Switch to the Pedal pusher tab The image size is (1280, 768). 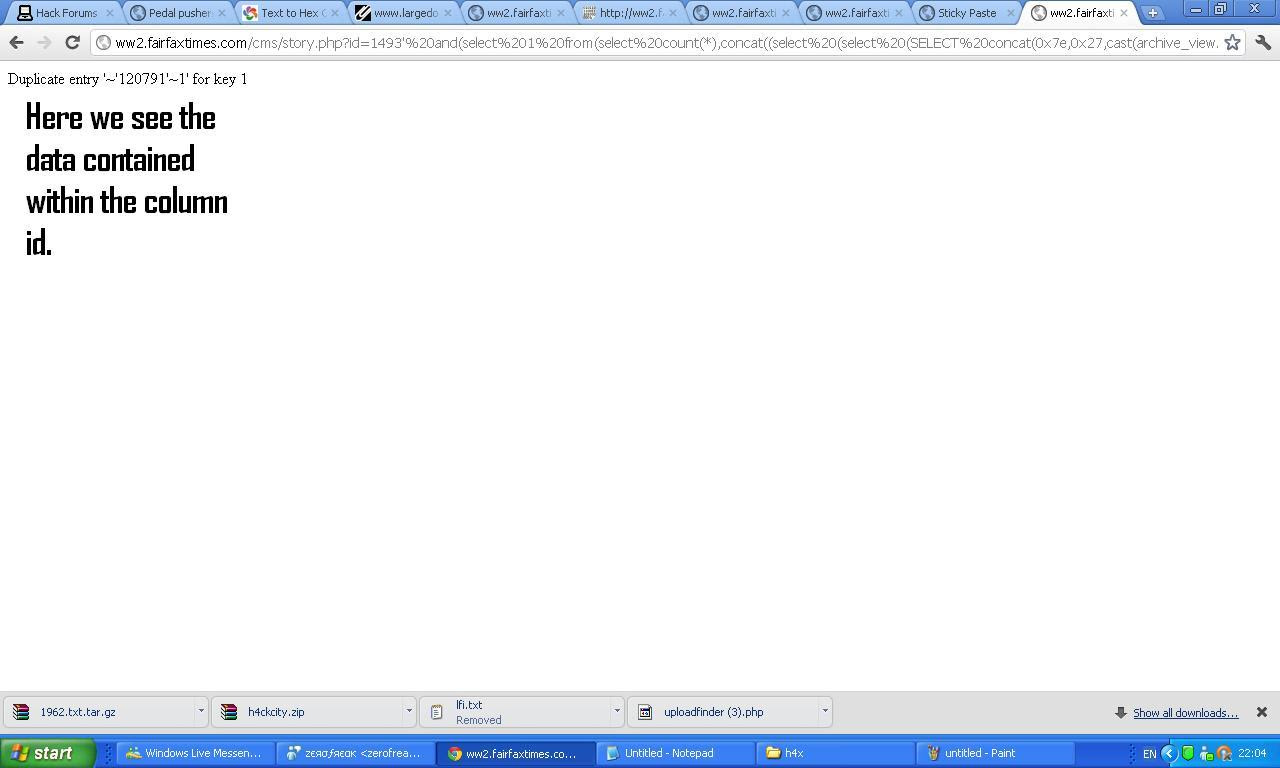(179, 13)
